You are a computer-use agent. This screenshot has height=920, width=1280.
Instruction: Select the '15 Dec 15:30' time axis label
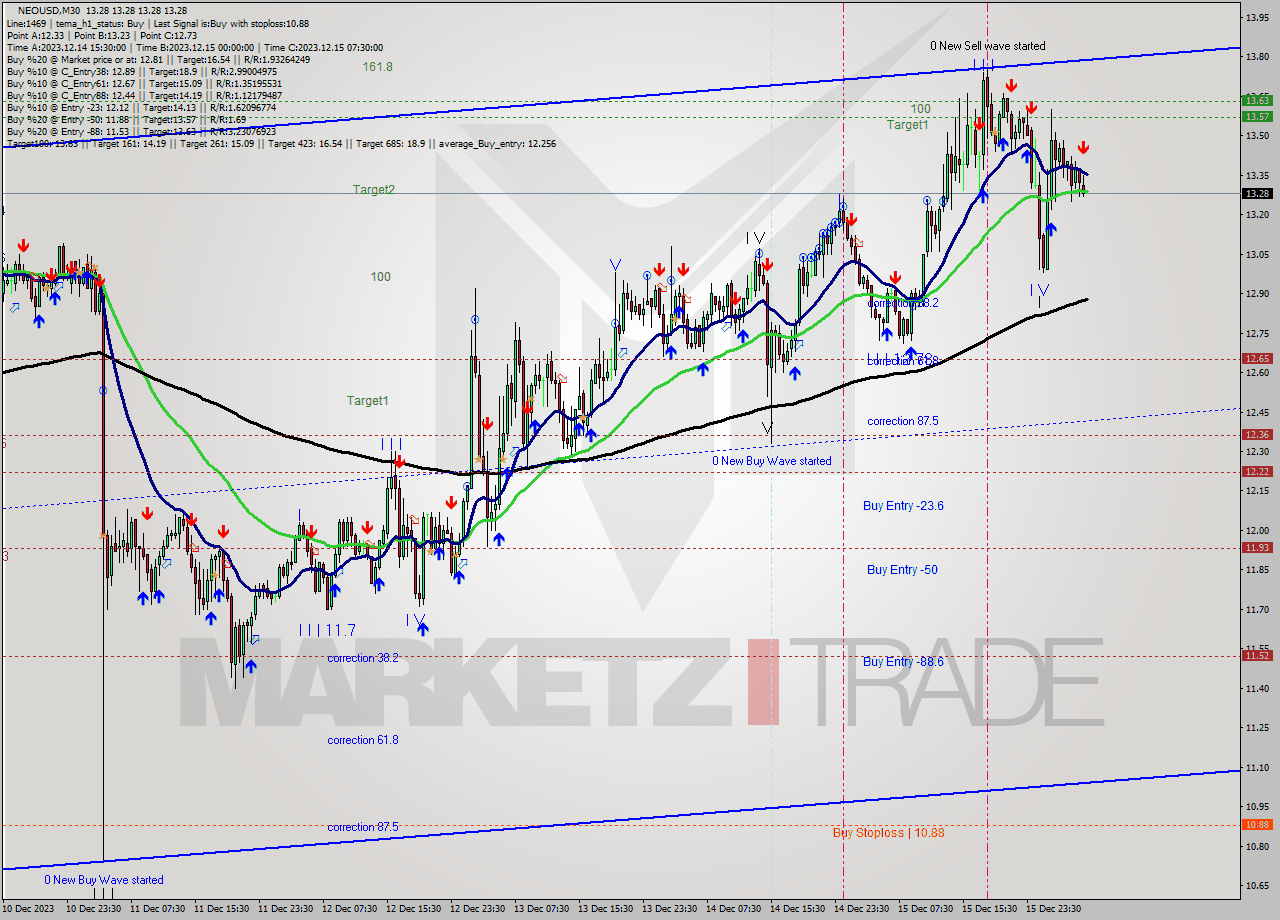(990, 909)
